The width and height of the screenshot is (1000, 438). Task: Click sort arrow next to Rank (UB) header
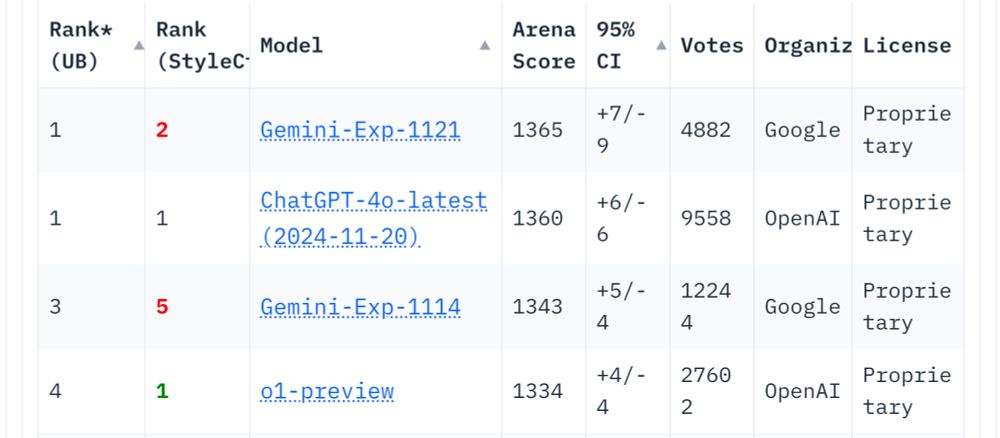click(139, 46)
